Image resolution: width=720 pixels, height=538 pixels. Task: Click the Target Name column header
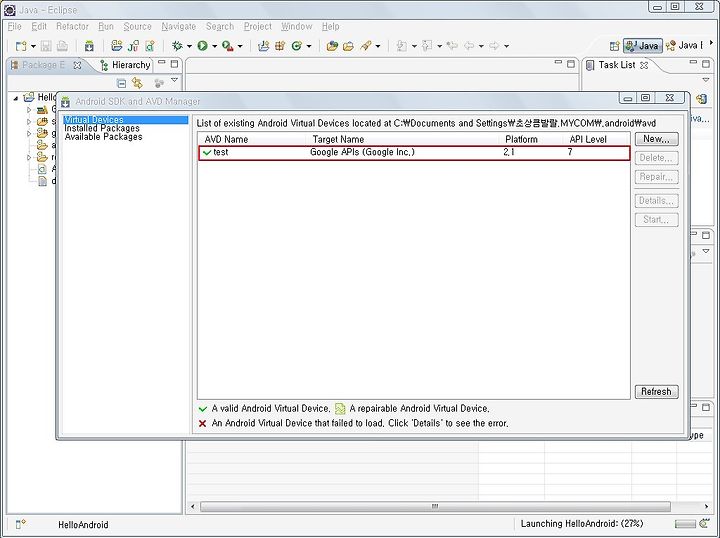(x=402, y=139)
